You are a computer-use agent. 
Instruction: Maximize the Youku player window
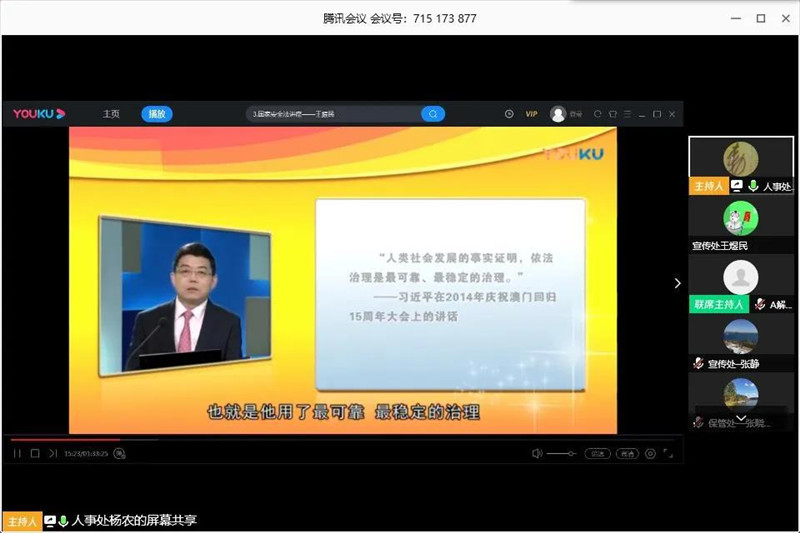(x=657, y=114)
